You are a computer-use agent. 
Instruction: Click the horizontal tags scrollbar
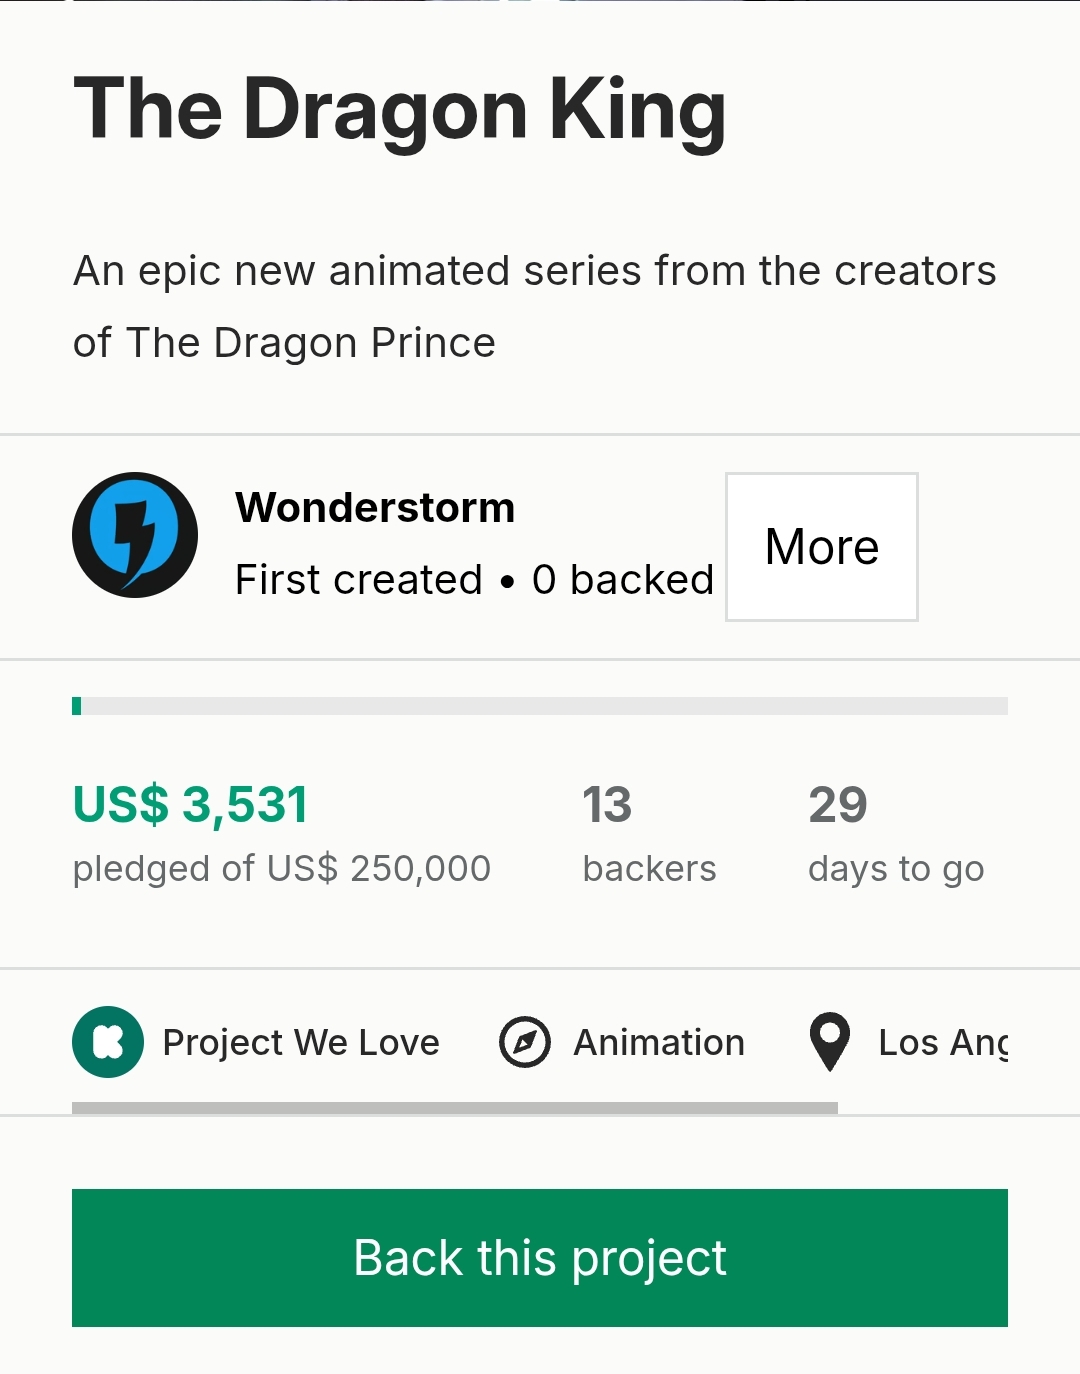[455, 1108]
